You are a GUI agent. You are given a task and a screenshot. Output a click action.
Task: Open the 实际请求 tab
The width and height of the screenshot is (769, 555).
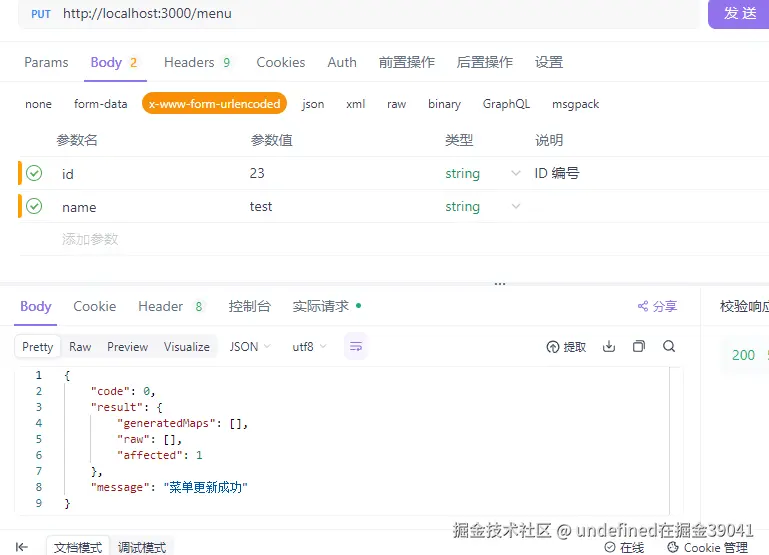(x=327, y=306)
